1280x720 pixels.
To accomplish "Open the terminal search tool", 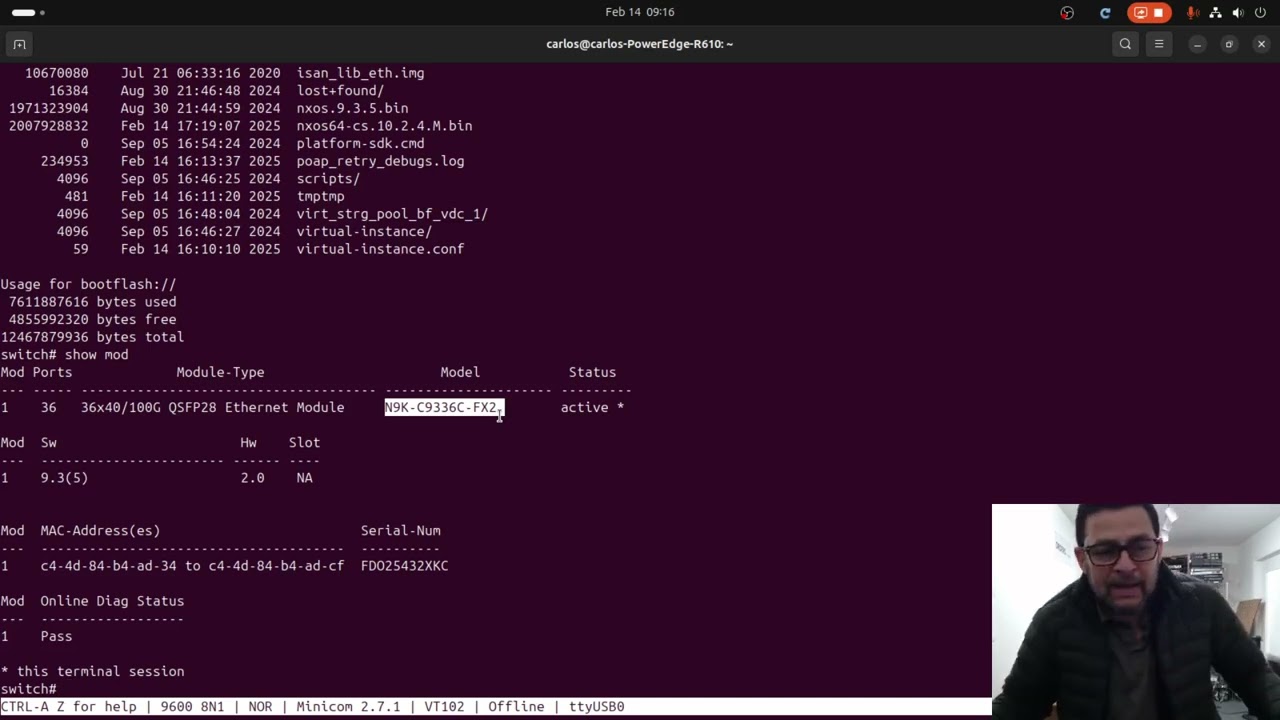I will [1125, 44].
